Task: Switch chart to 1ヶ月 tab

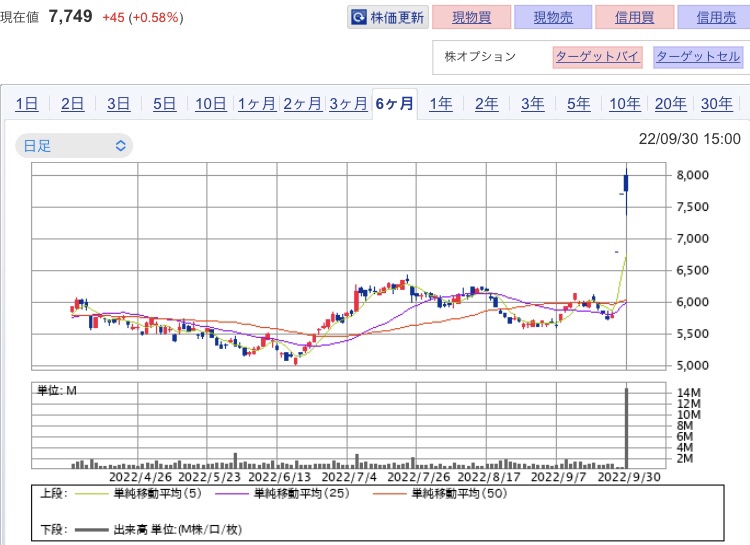Action: click(x=256, y=103)
